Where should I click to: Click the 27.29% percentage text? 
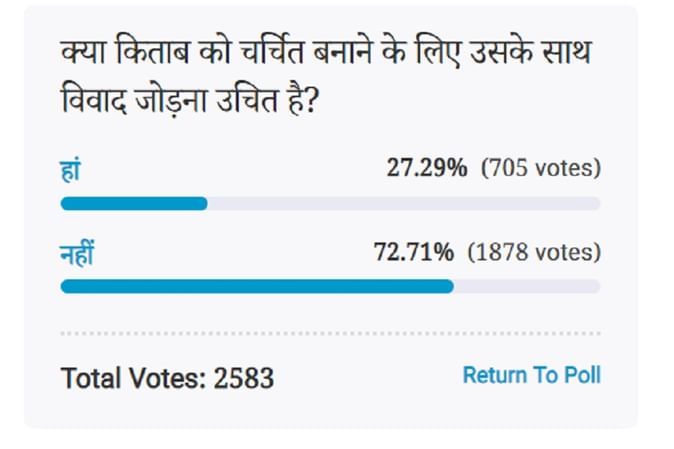pos(426,168)
